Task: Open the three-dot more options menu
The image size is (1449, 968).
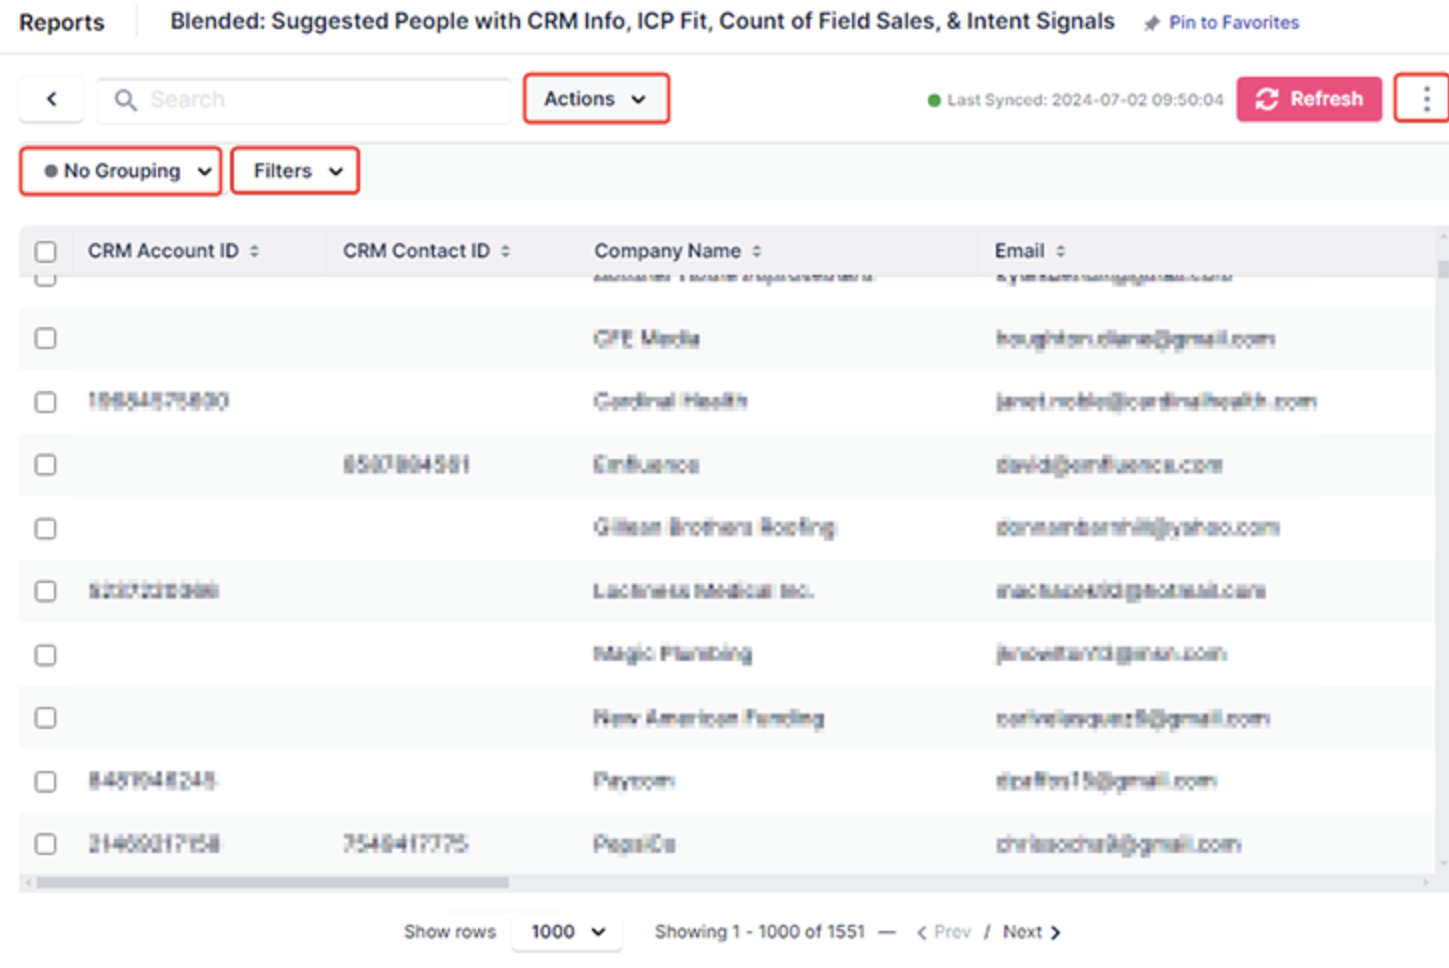Action: point(1425,98)
